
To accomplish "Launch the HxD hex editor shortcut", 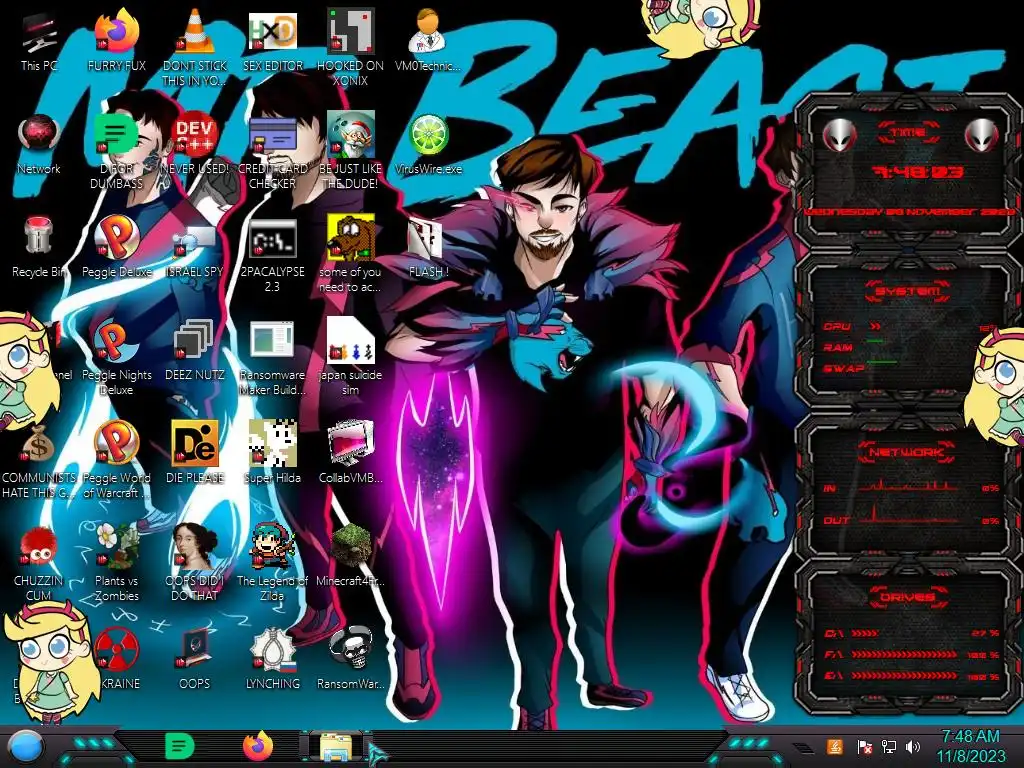I will [x=273, y=40].
